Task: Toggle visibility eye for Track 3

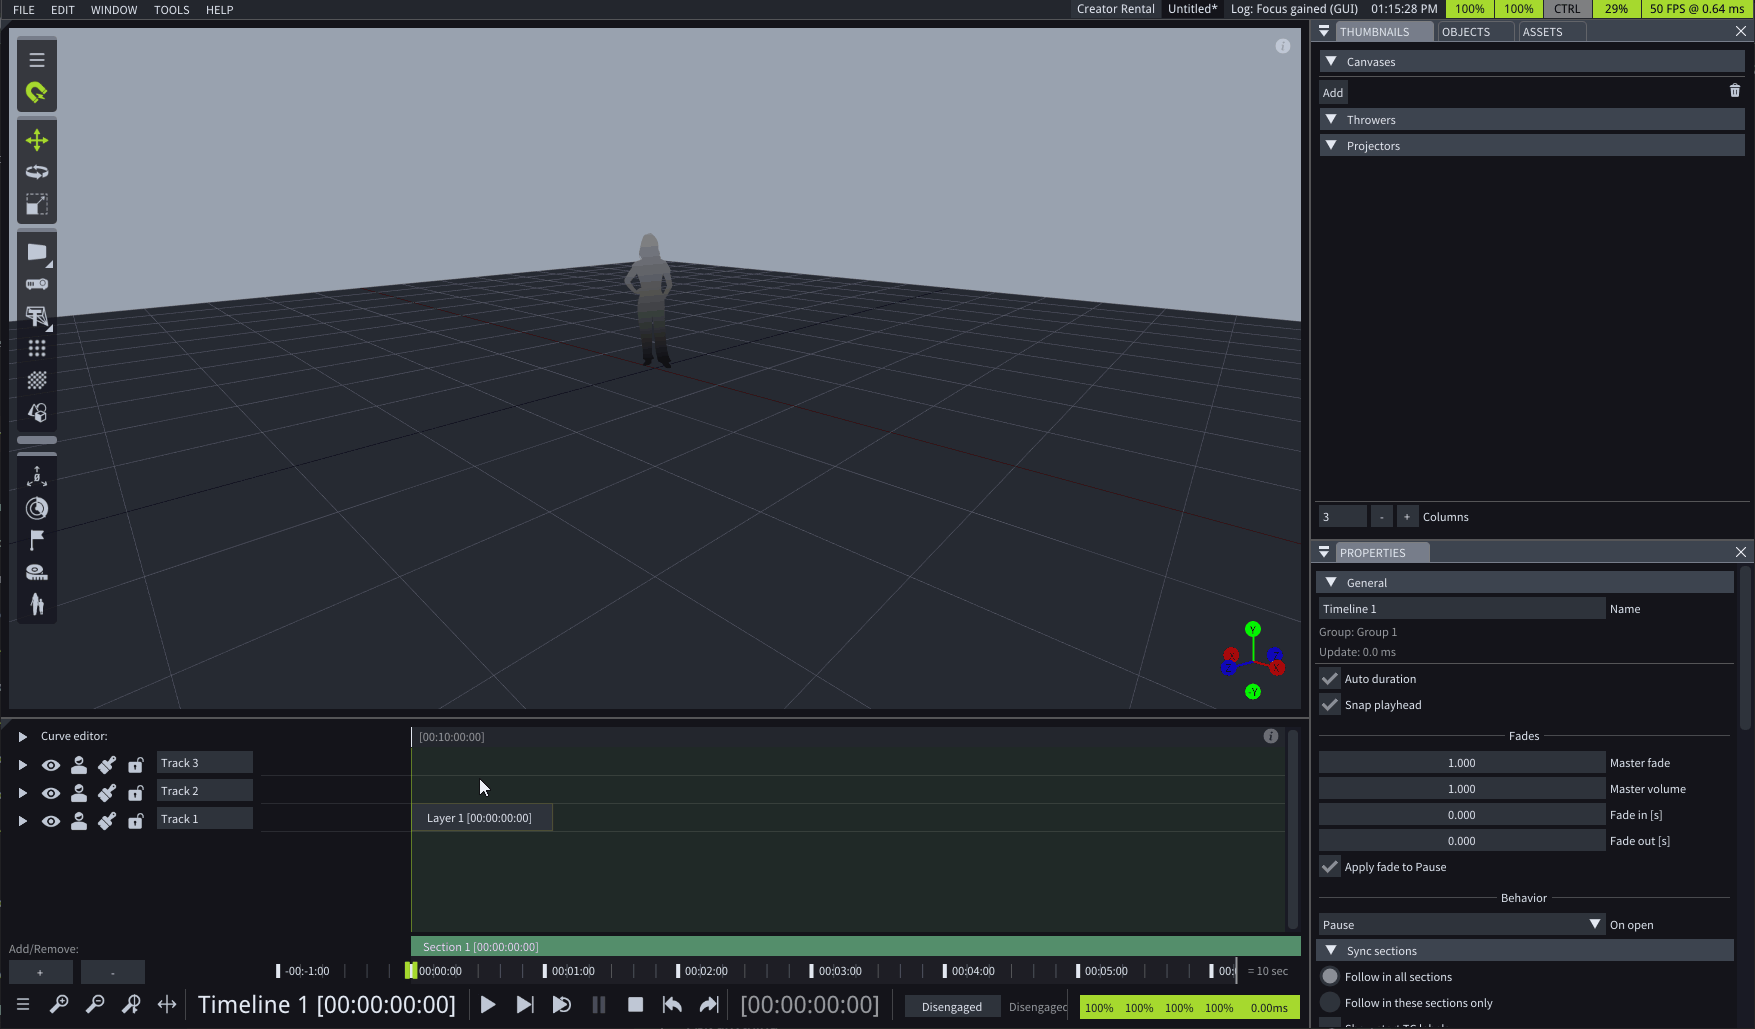Action: click(51, 765)
